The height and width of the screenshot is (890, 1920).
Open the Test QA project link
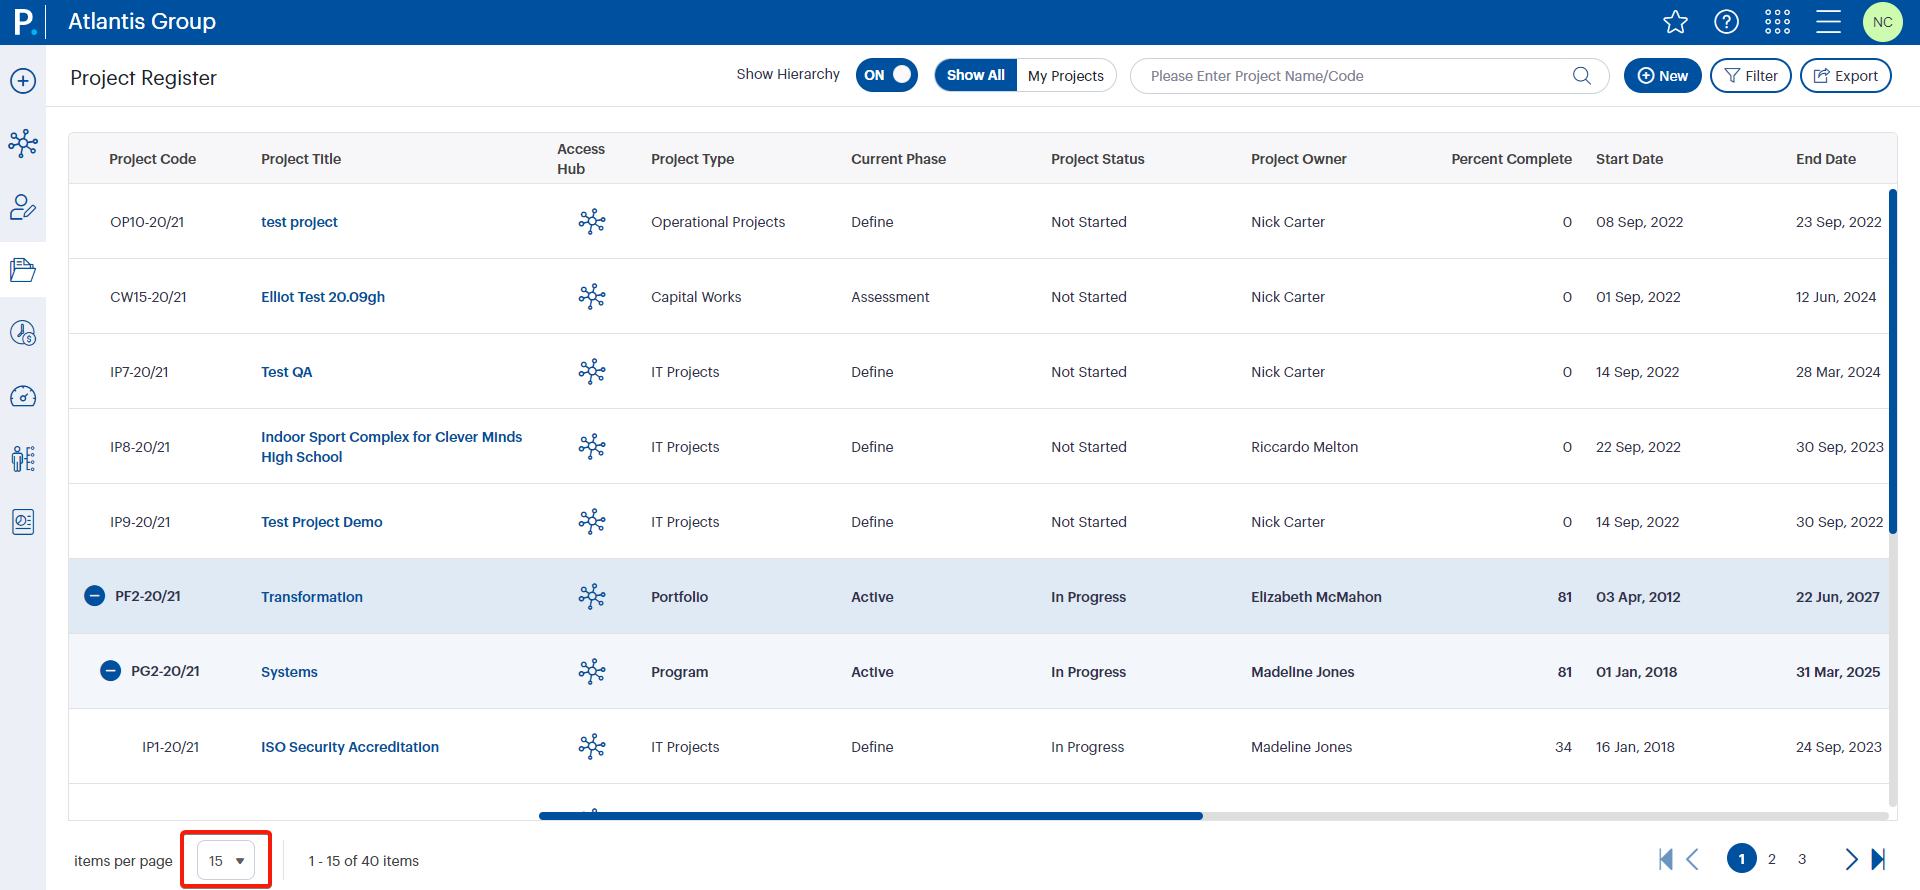287,372
